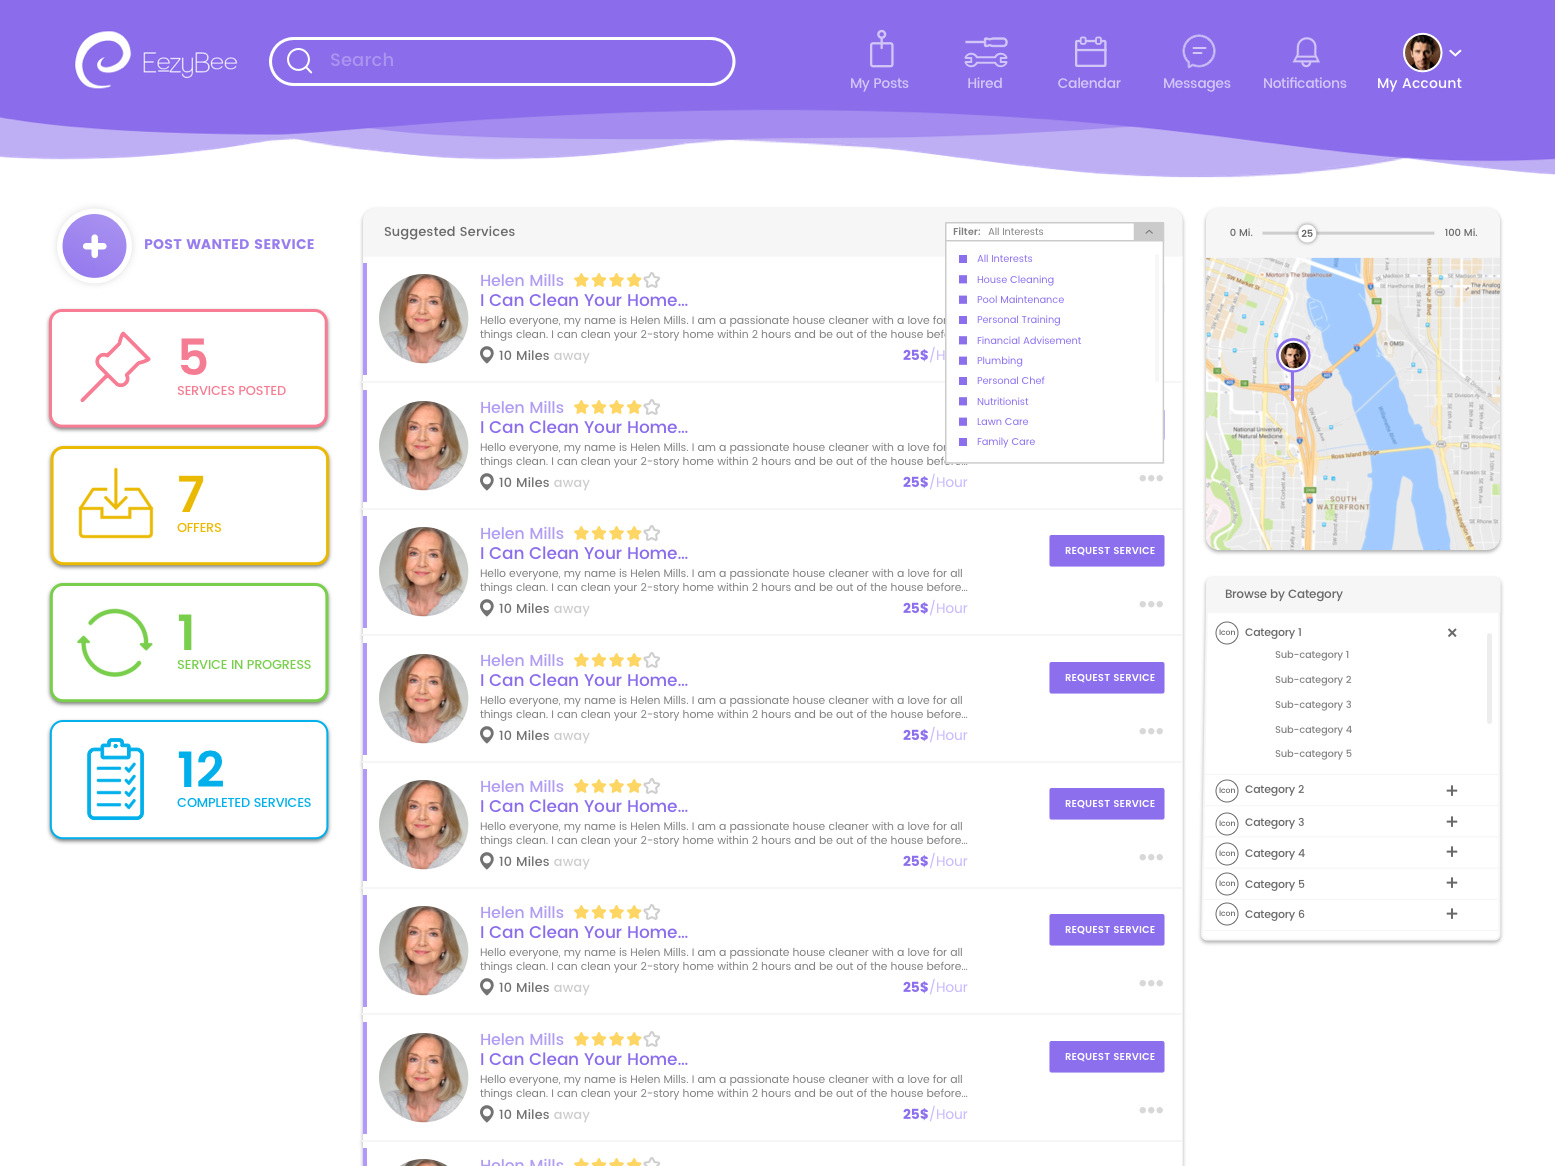Open Helen Mills' profile link
Screen dimensions: 1555x1166
(x=521, y=533)
